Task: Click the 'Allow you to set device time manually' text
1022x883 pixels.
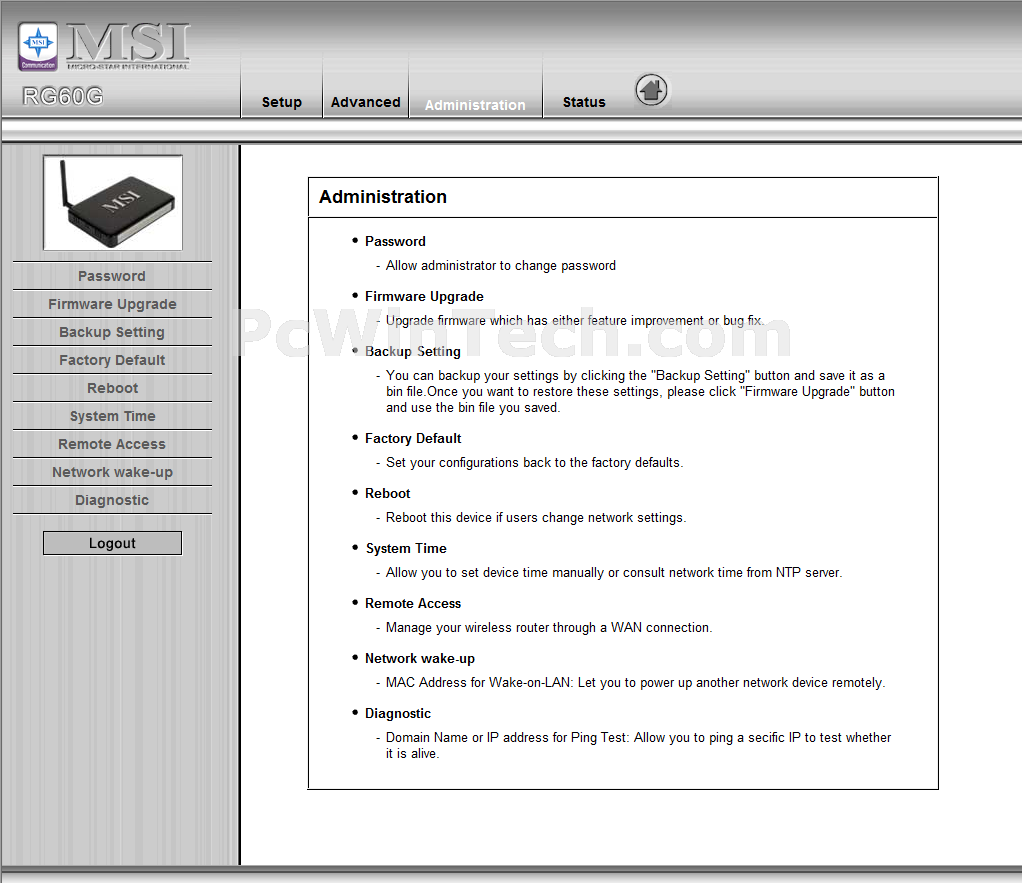Action: click(x=614, y=573)
